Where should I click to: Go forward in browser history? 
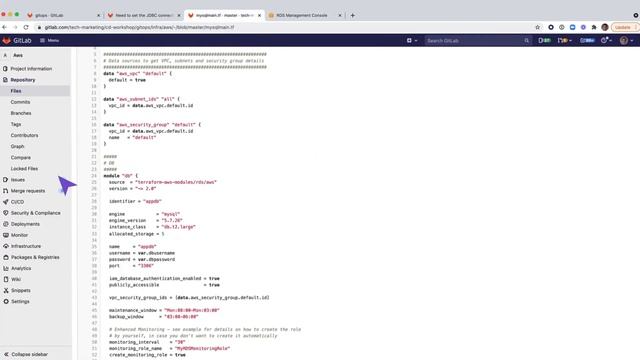tap(15, 27)
